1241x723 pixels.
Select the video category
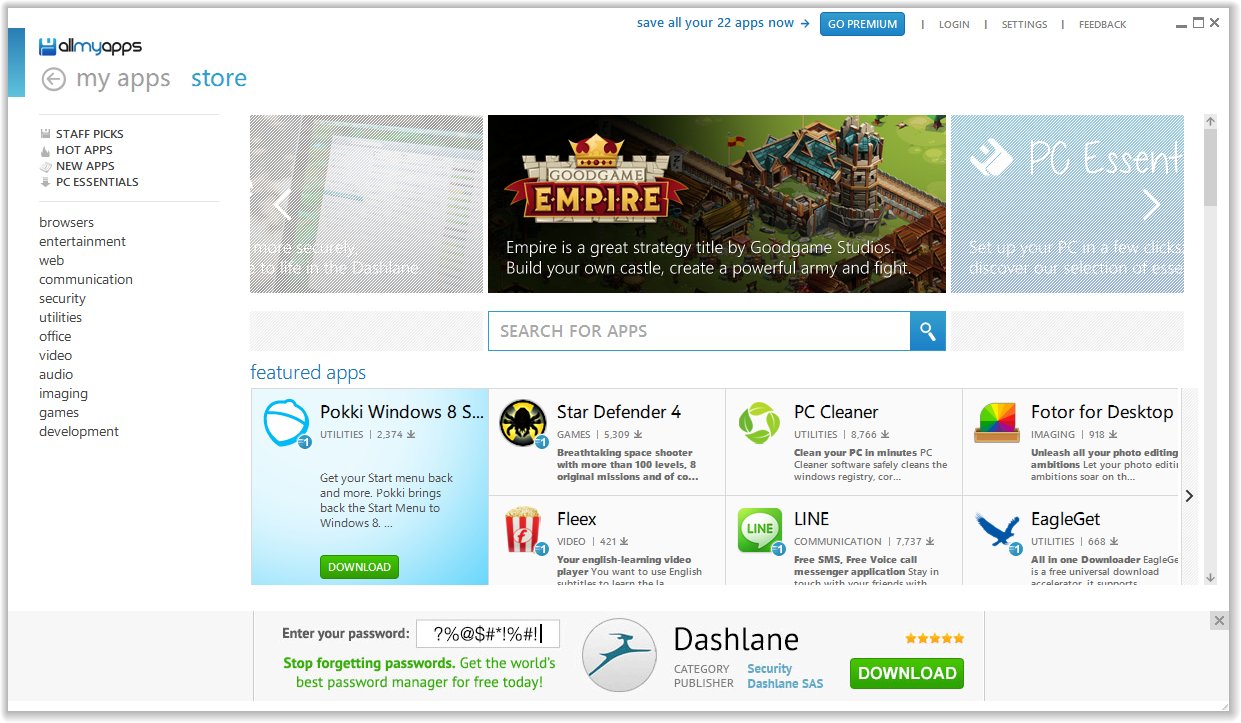pyautogui.click(x=55, y=355)
